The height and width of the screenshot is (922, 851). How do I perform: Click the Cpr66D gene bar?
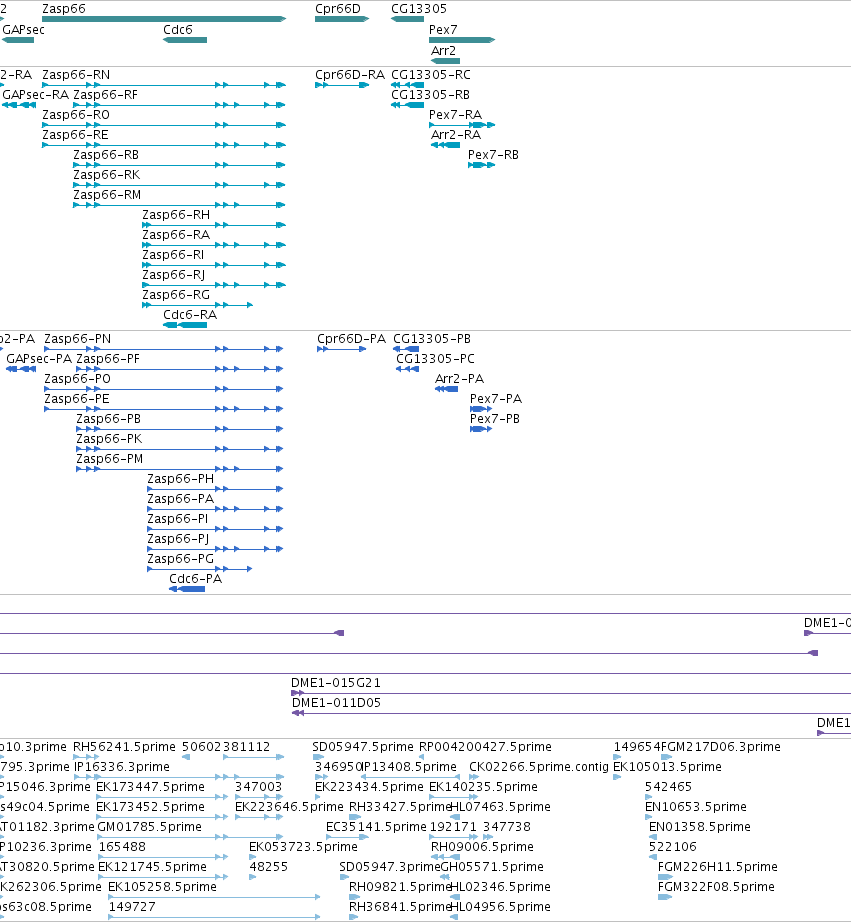pyautogui.click(x=342, y=19)
